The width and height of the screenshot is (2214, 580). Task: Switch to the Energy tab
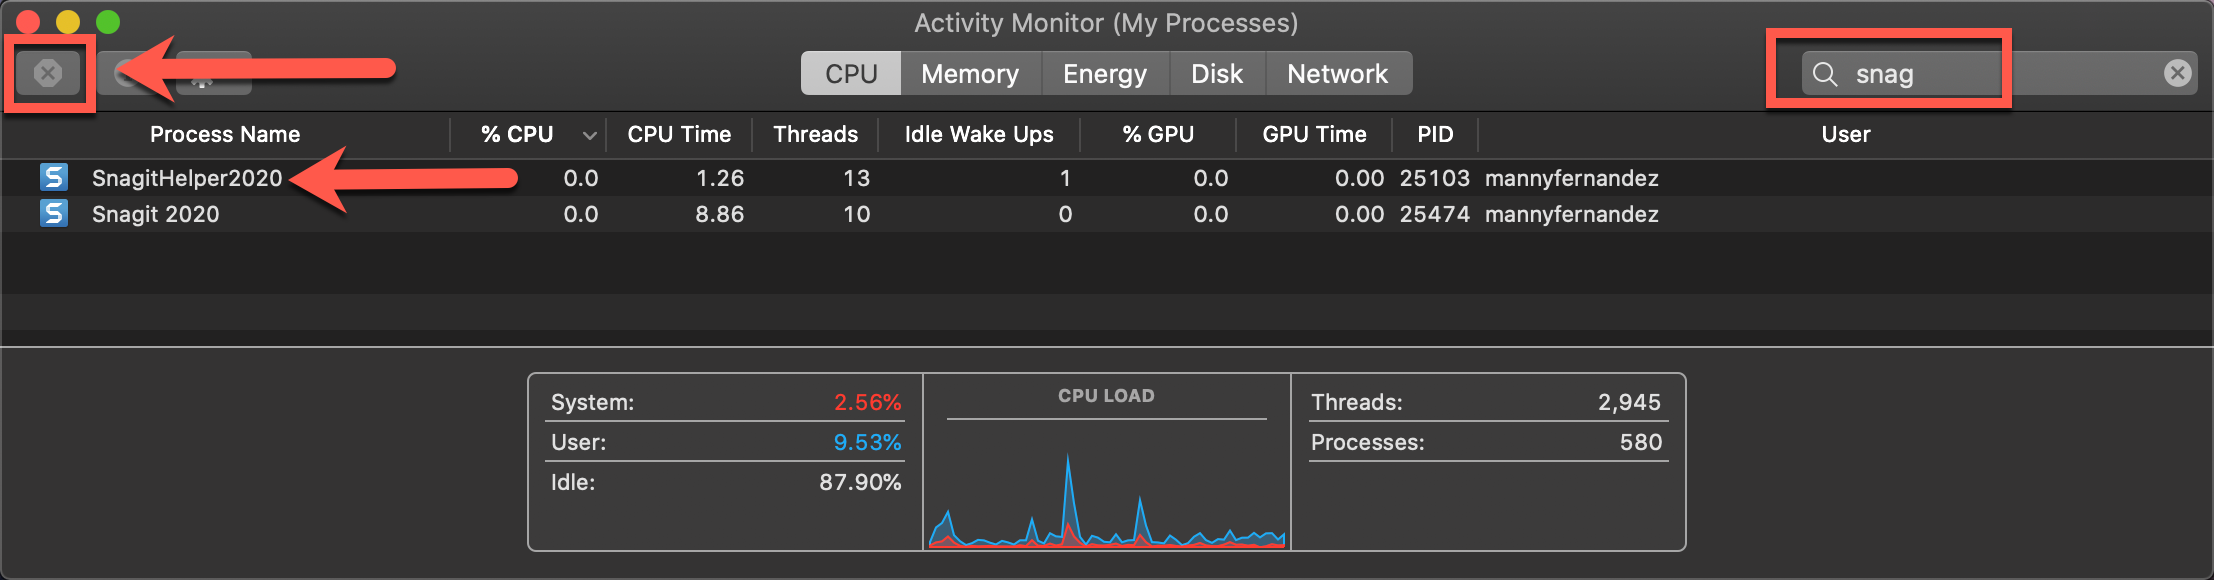tap(1105, 74)
